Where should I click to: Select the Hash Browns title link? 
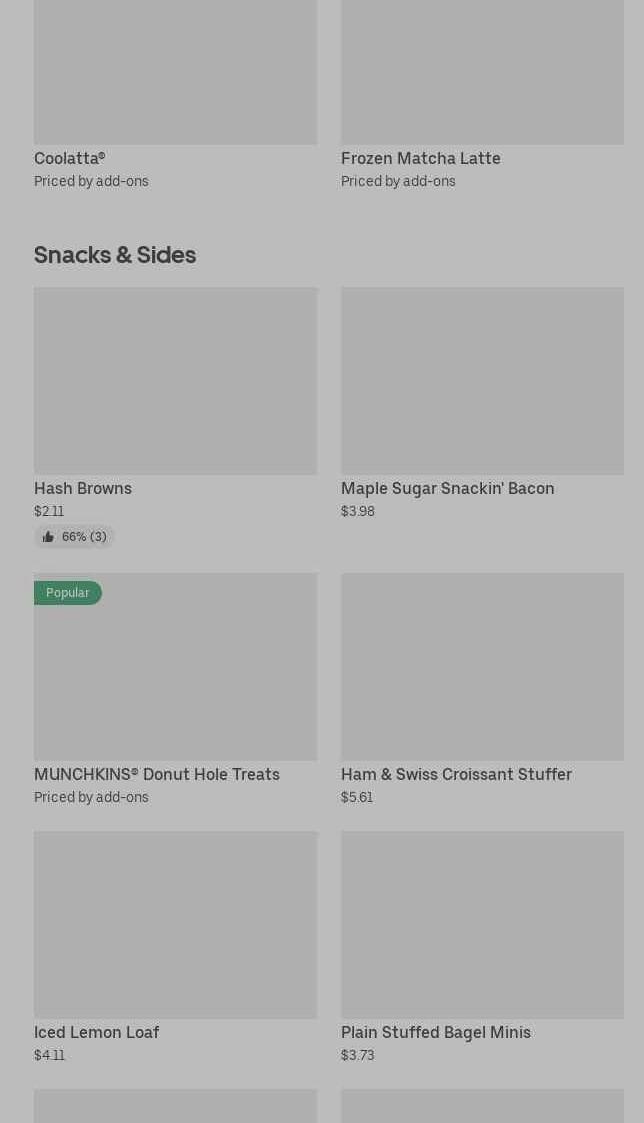point(83,488)
